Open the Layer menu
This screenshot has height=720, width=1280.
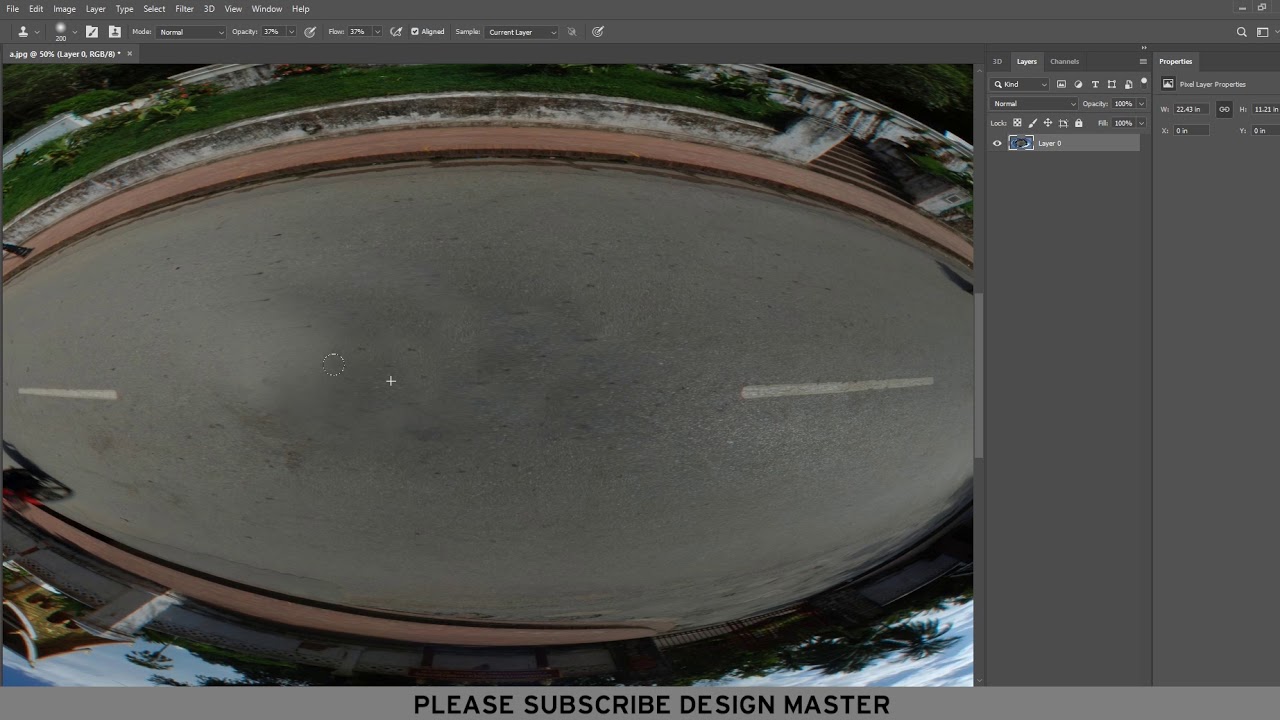pos(96,9)
